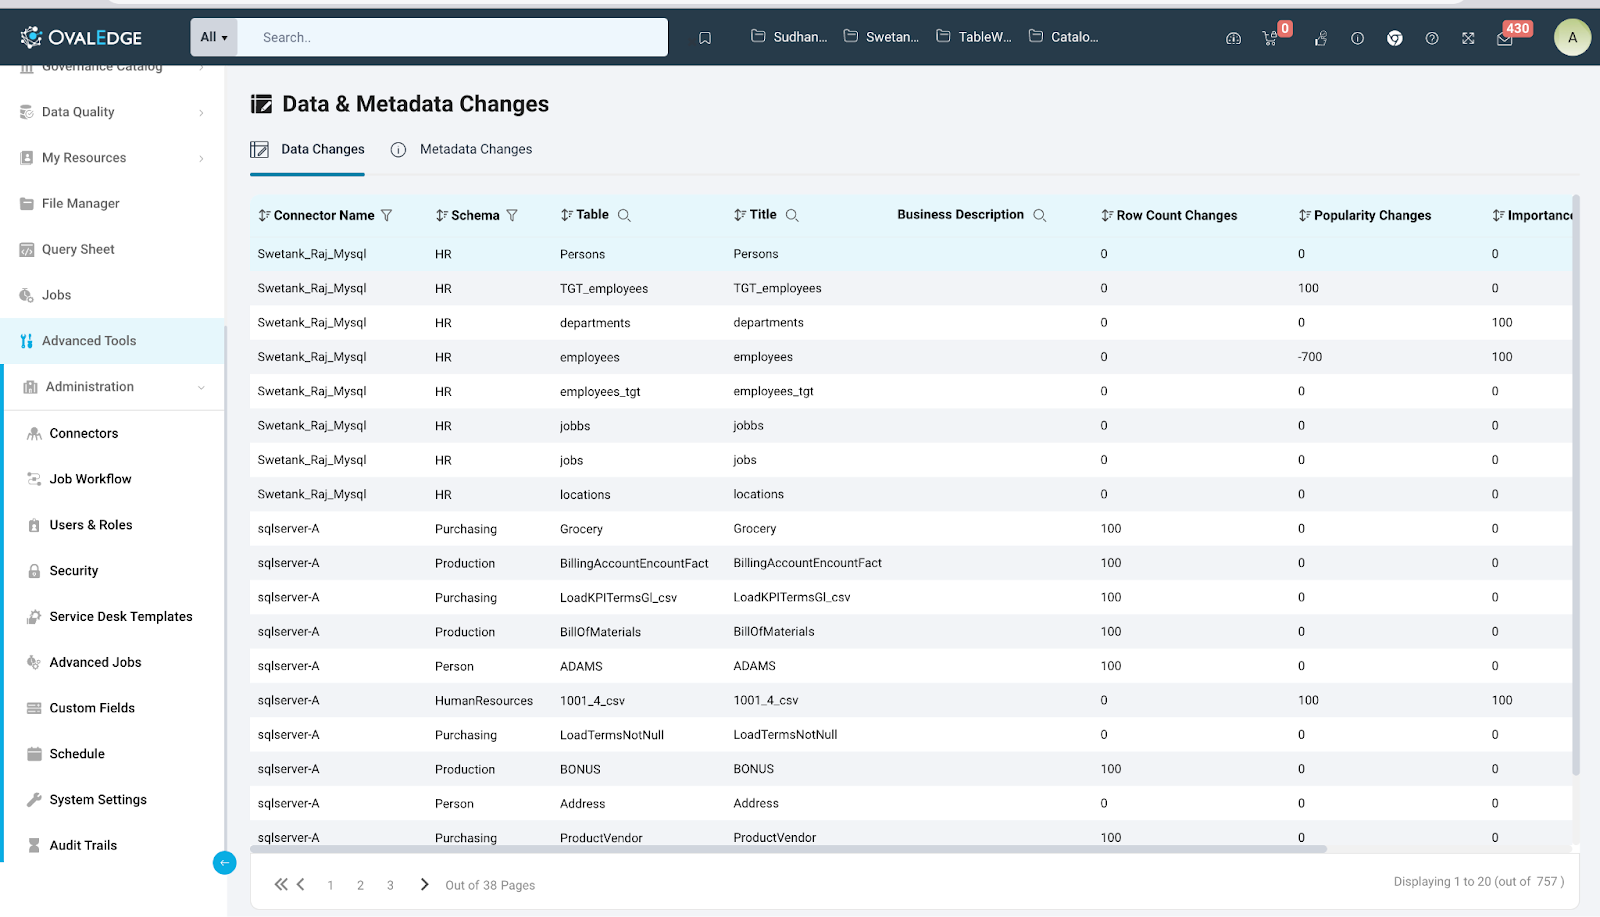Screen dimensions: 1600x917
Task: Open Connectors under Administration
Action: pyautogui.click(x=84, y=433)
